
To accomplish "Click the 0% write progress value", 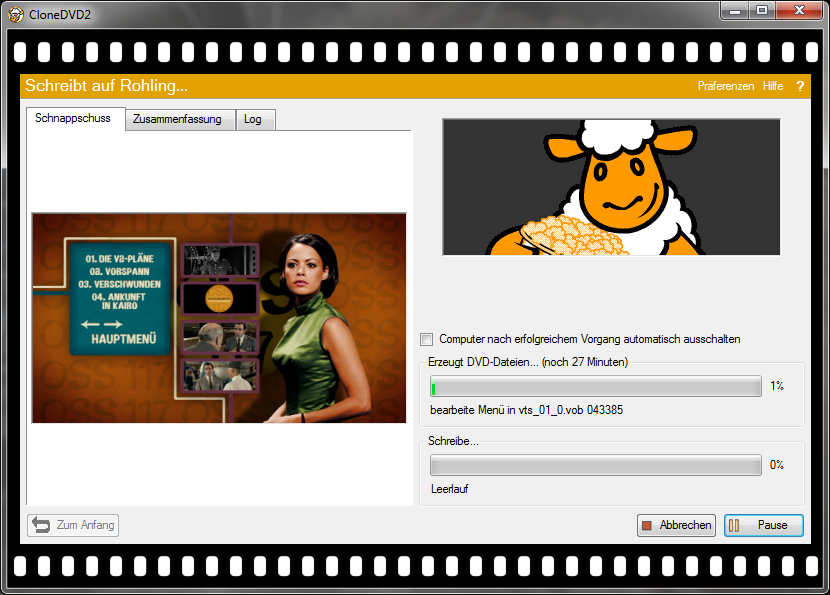I will (777, 465).
